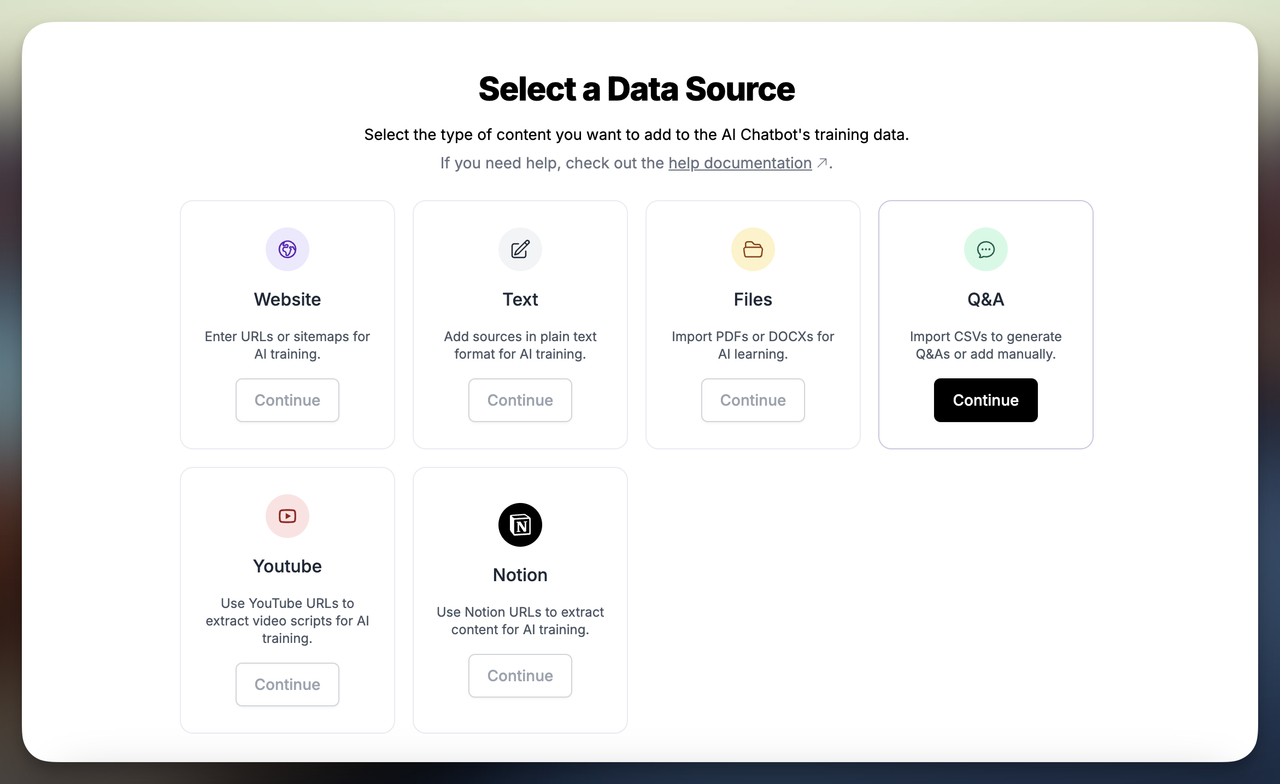
Task: Select the Youtube data source card
Action: coord(287,600)
